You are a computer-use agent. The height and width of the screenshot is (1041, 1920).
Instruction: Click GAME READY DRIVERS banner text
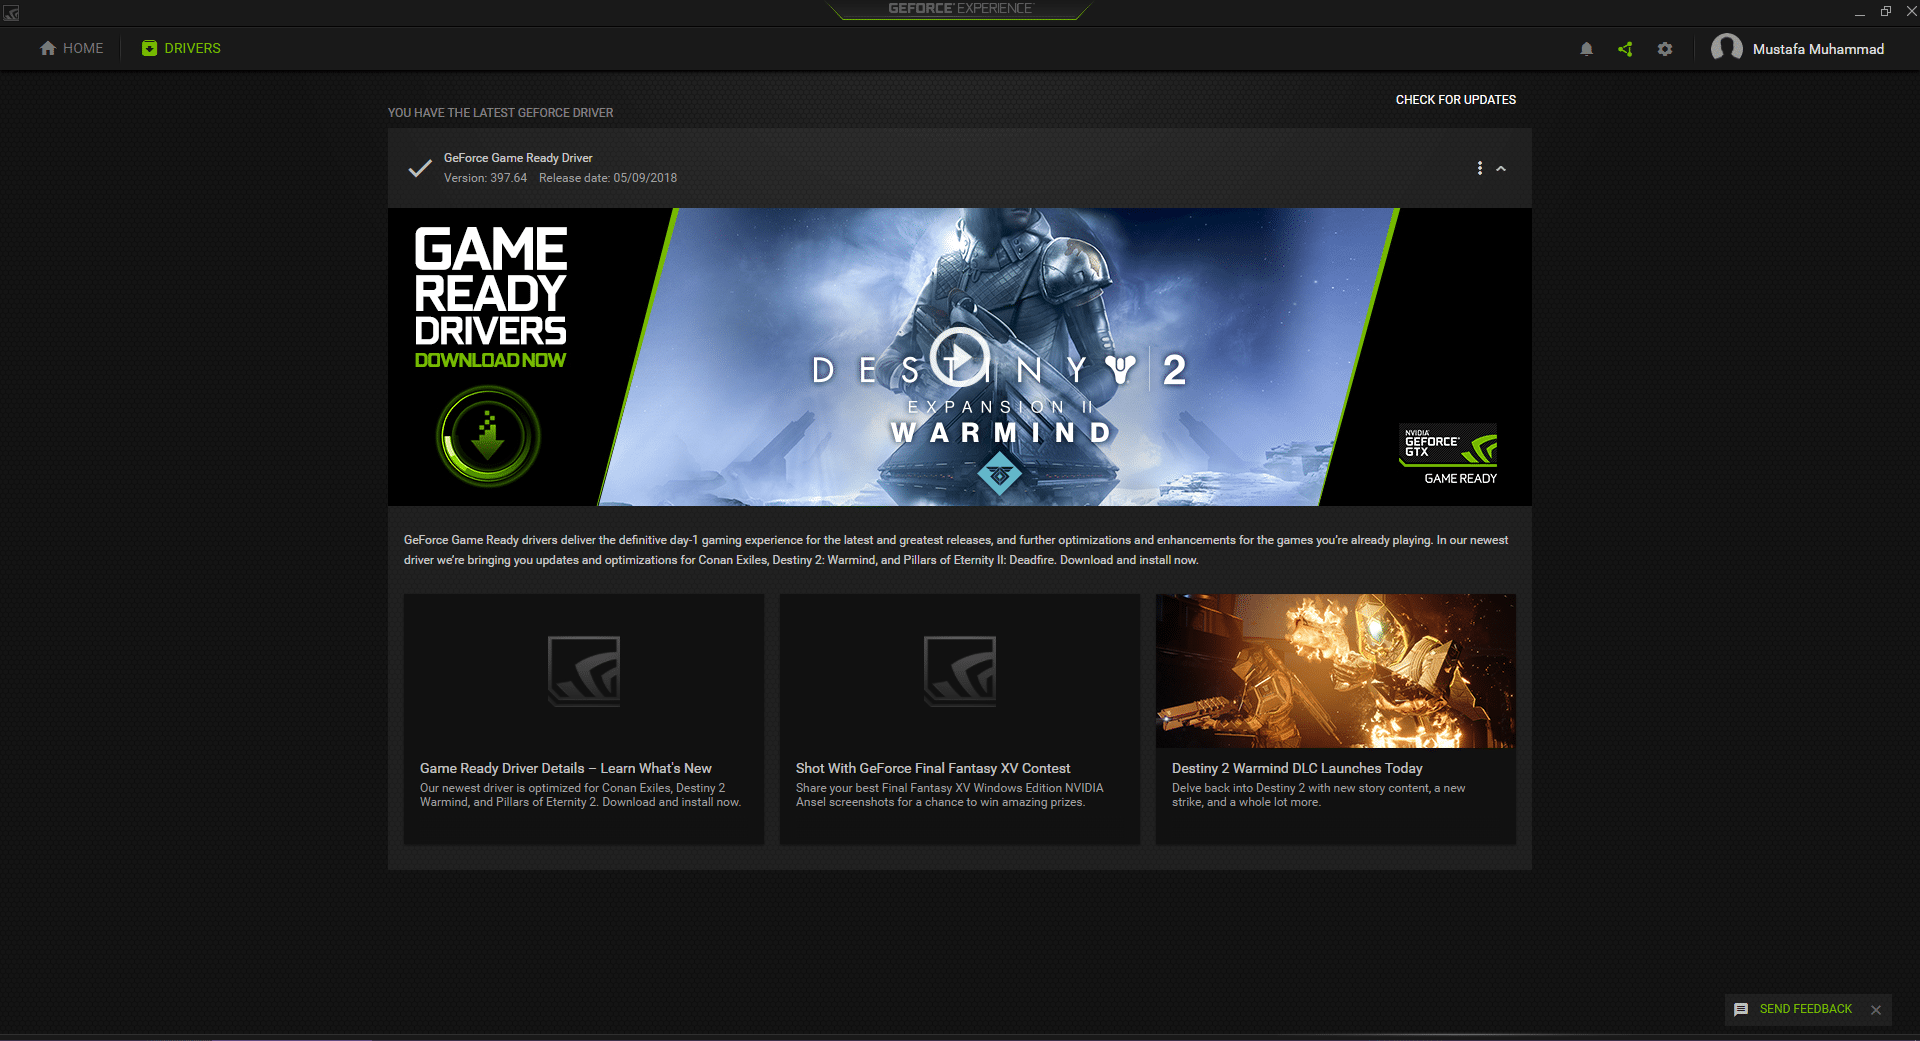click(490, 286)
